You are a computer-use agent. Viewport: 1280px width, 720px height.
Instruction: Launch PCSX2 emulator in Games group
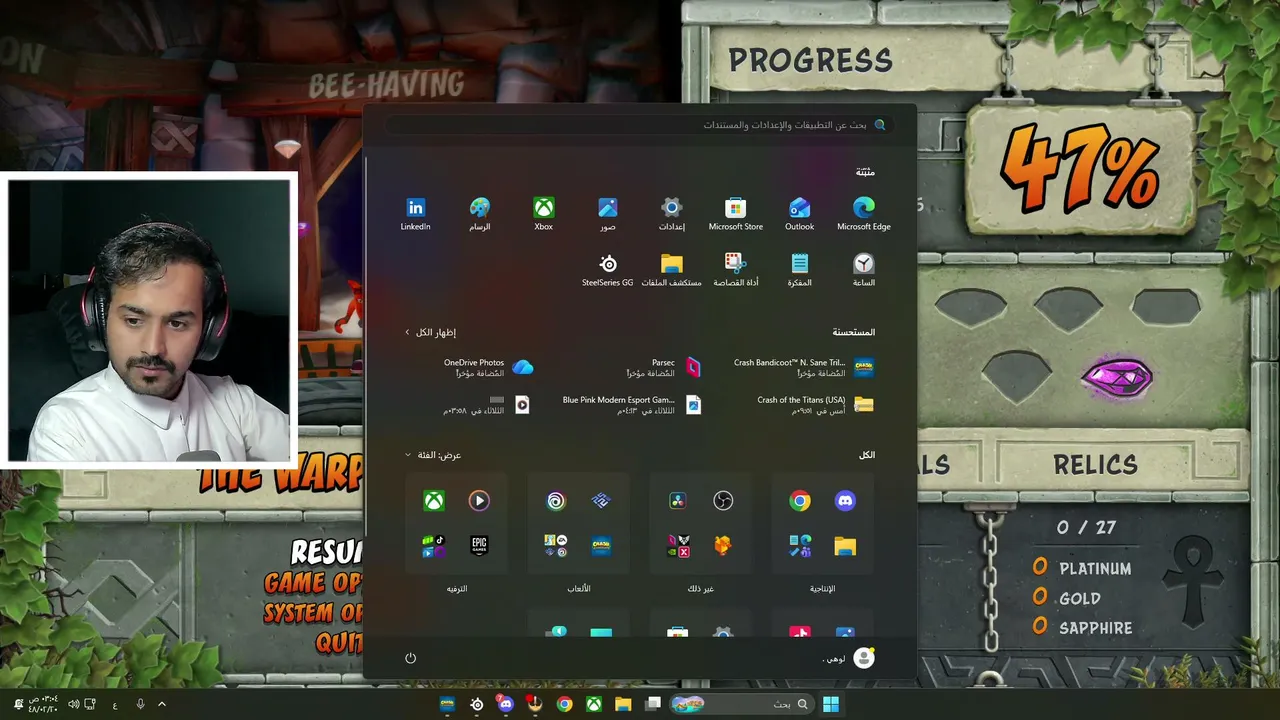[601, 501]
